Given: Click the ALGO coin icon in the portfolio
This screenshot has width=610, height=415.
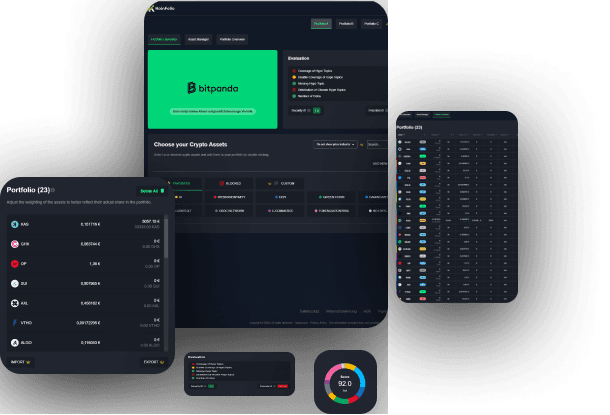Looking at the screenshot, I should click(x=15, y=343).
